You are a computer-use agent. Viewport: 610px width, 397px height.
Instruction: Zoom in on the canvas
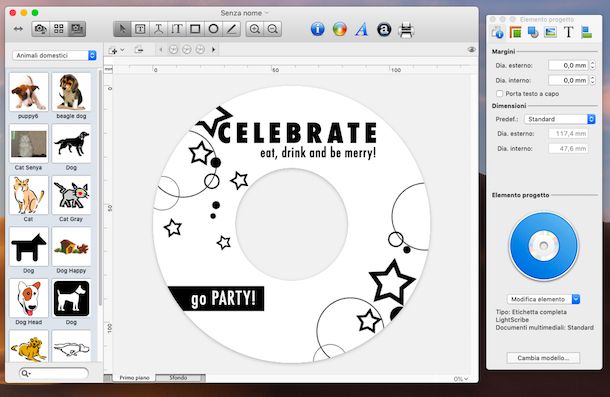pyautogui.click(x=255, y=29)
